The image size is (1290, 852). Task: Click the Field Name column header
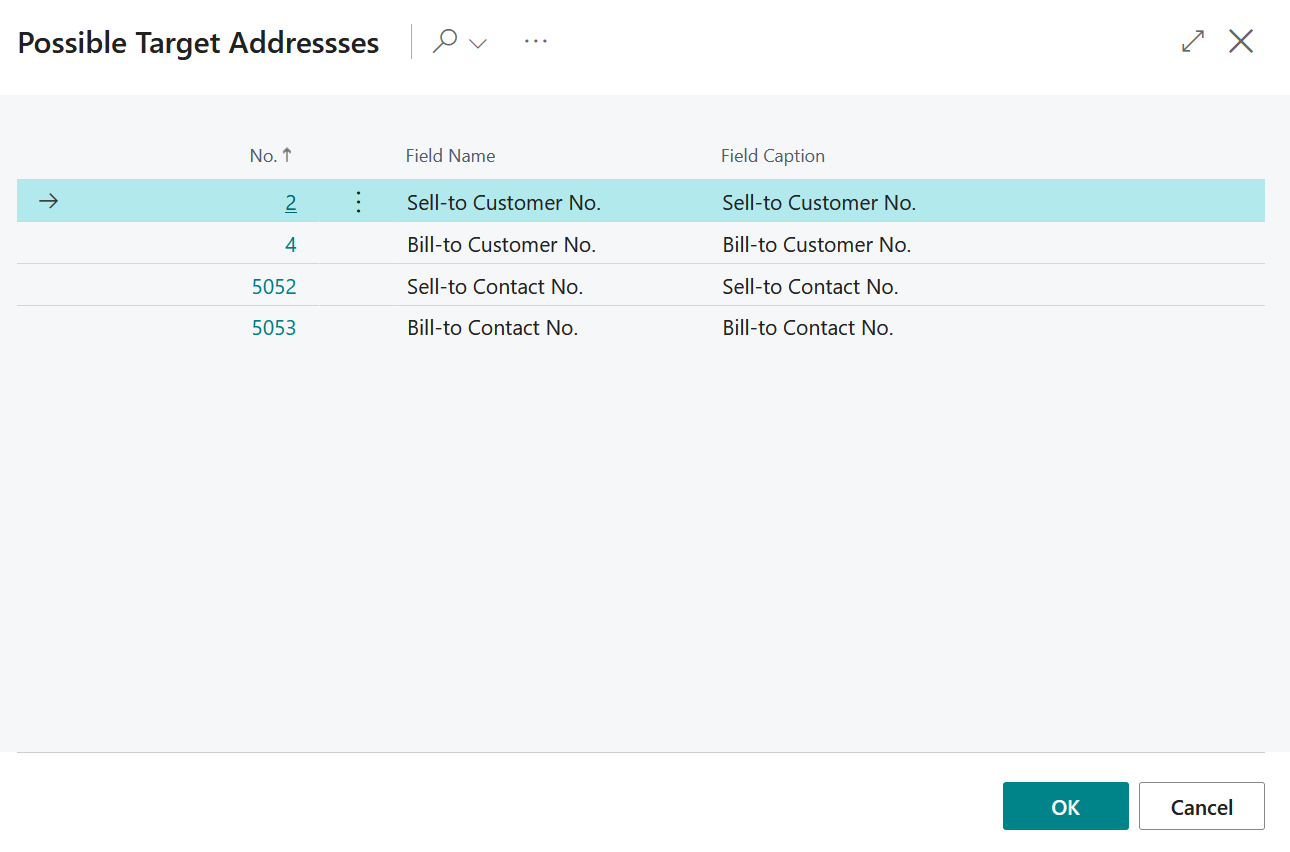tap(450, 156)
